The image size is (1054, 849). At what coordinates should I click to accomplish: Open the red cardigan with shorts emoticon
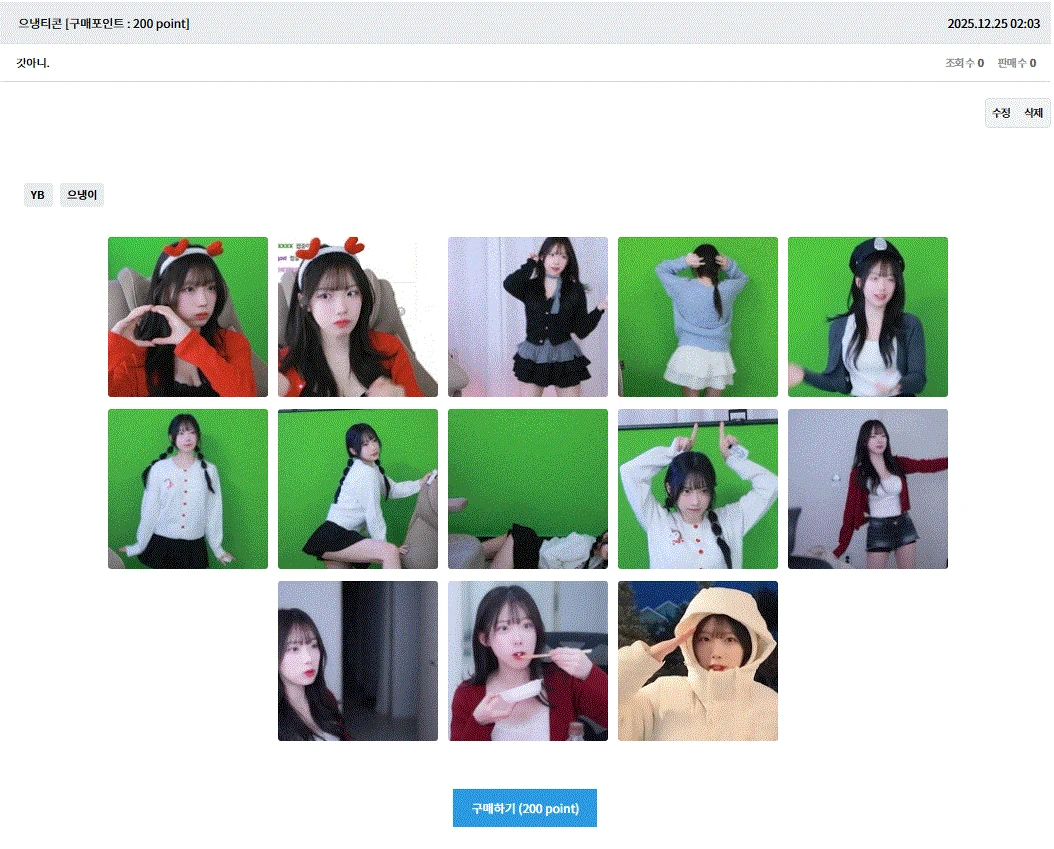click(867, 488)
